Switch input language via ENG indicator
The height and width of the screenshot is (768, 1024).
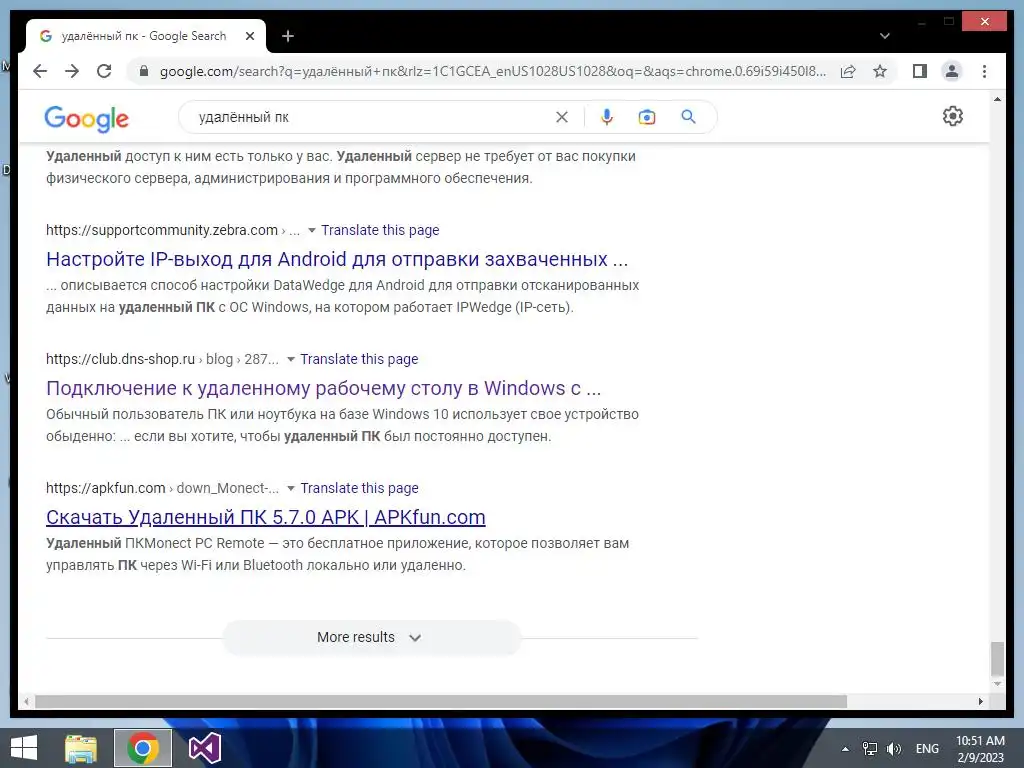coord(927,748)
